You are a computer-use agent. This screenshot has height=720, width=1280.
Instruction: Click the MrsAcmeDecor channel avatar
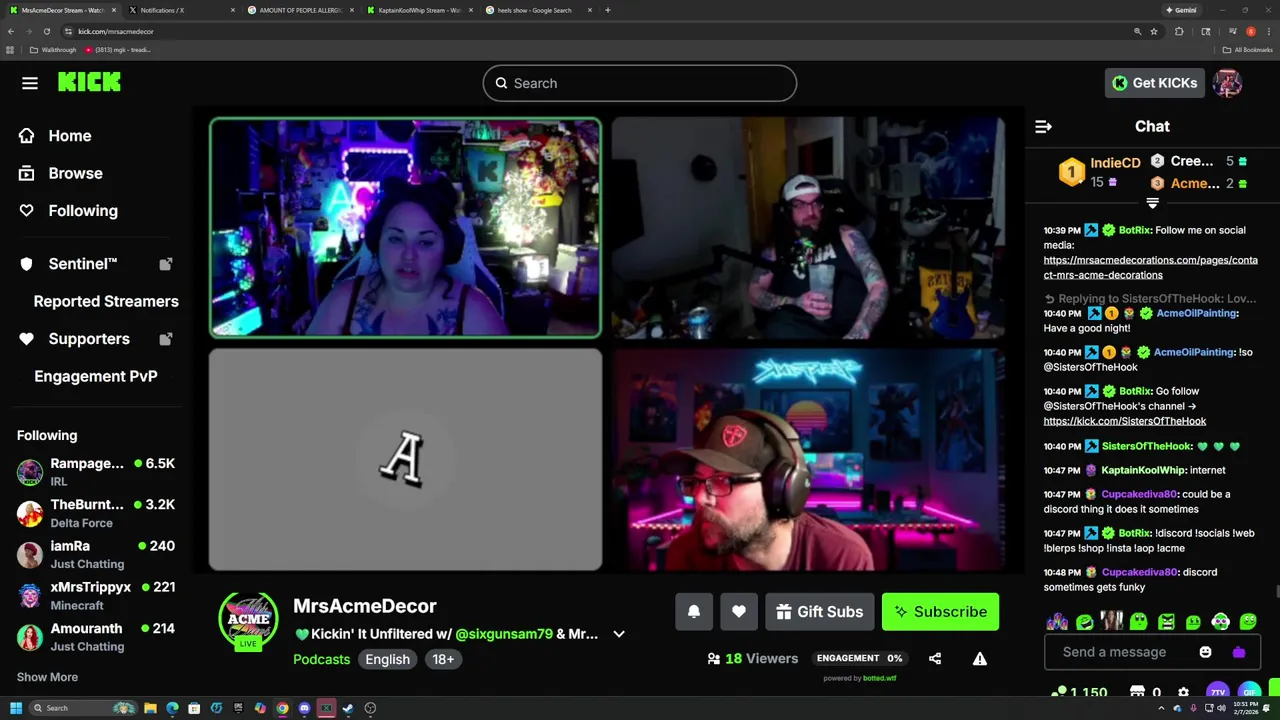pyautogui.click(x=248, y=619)
